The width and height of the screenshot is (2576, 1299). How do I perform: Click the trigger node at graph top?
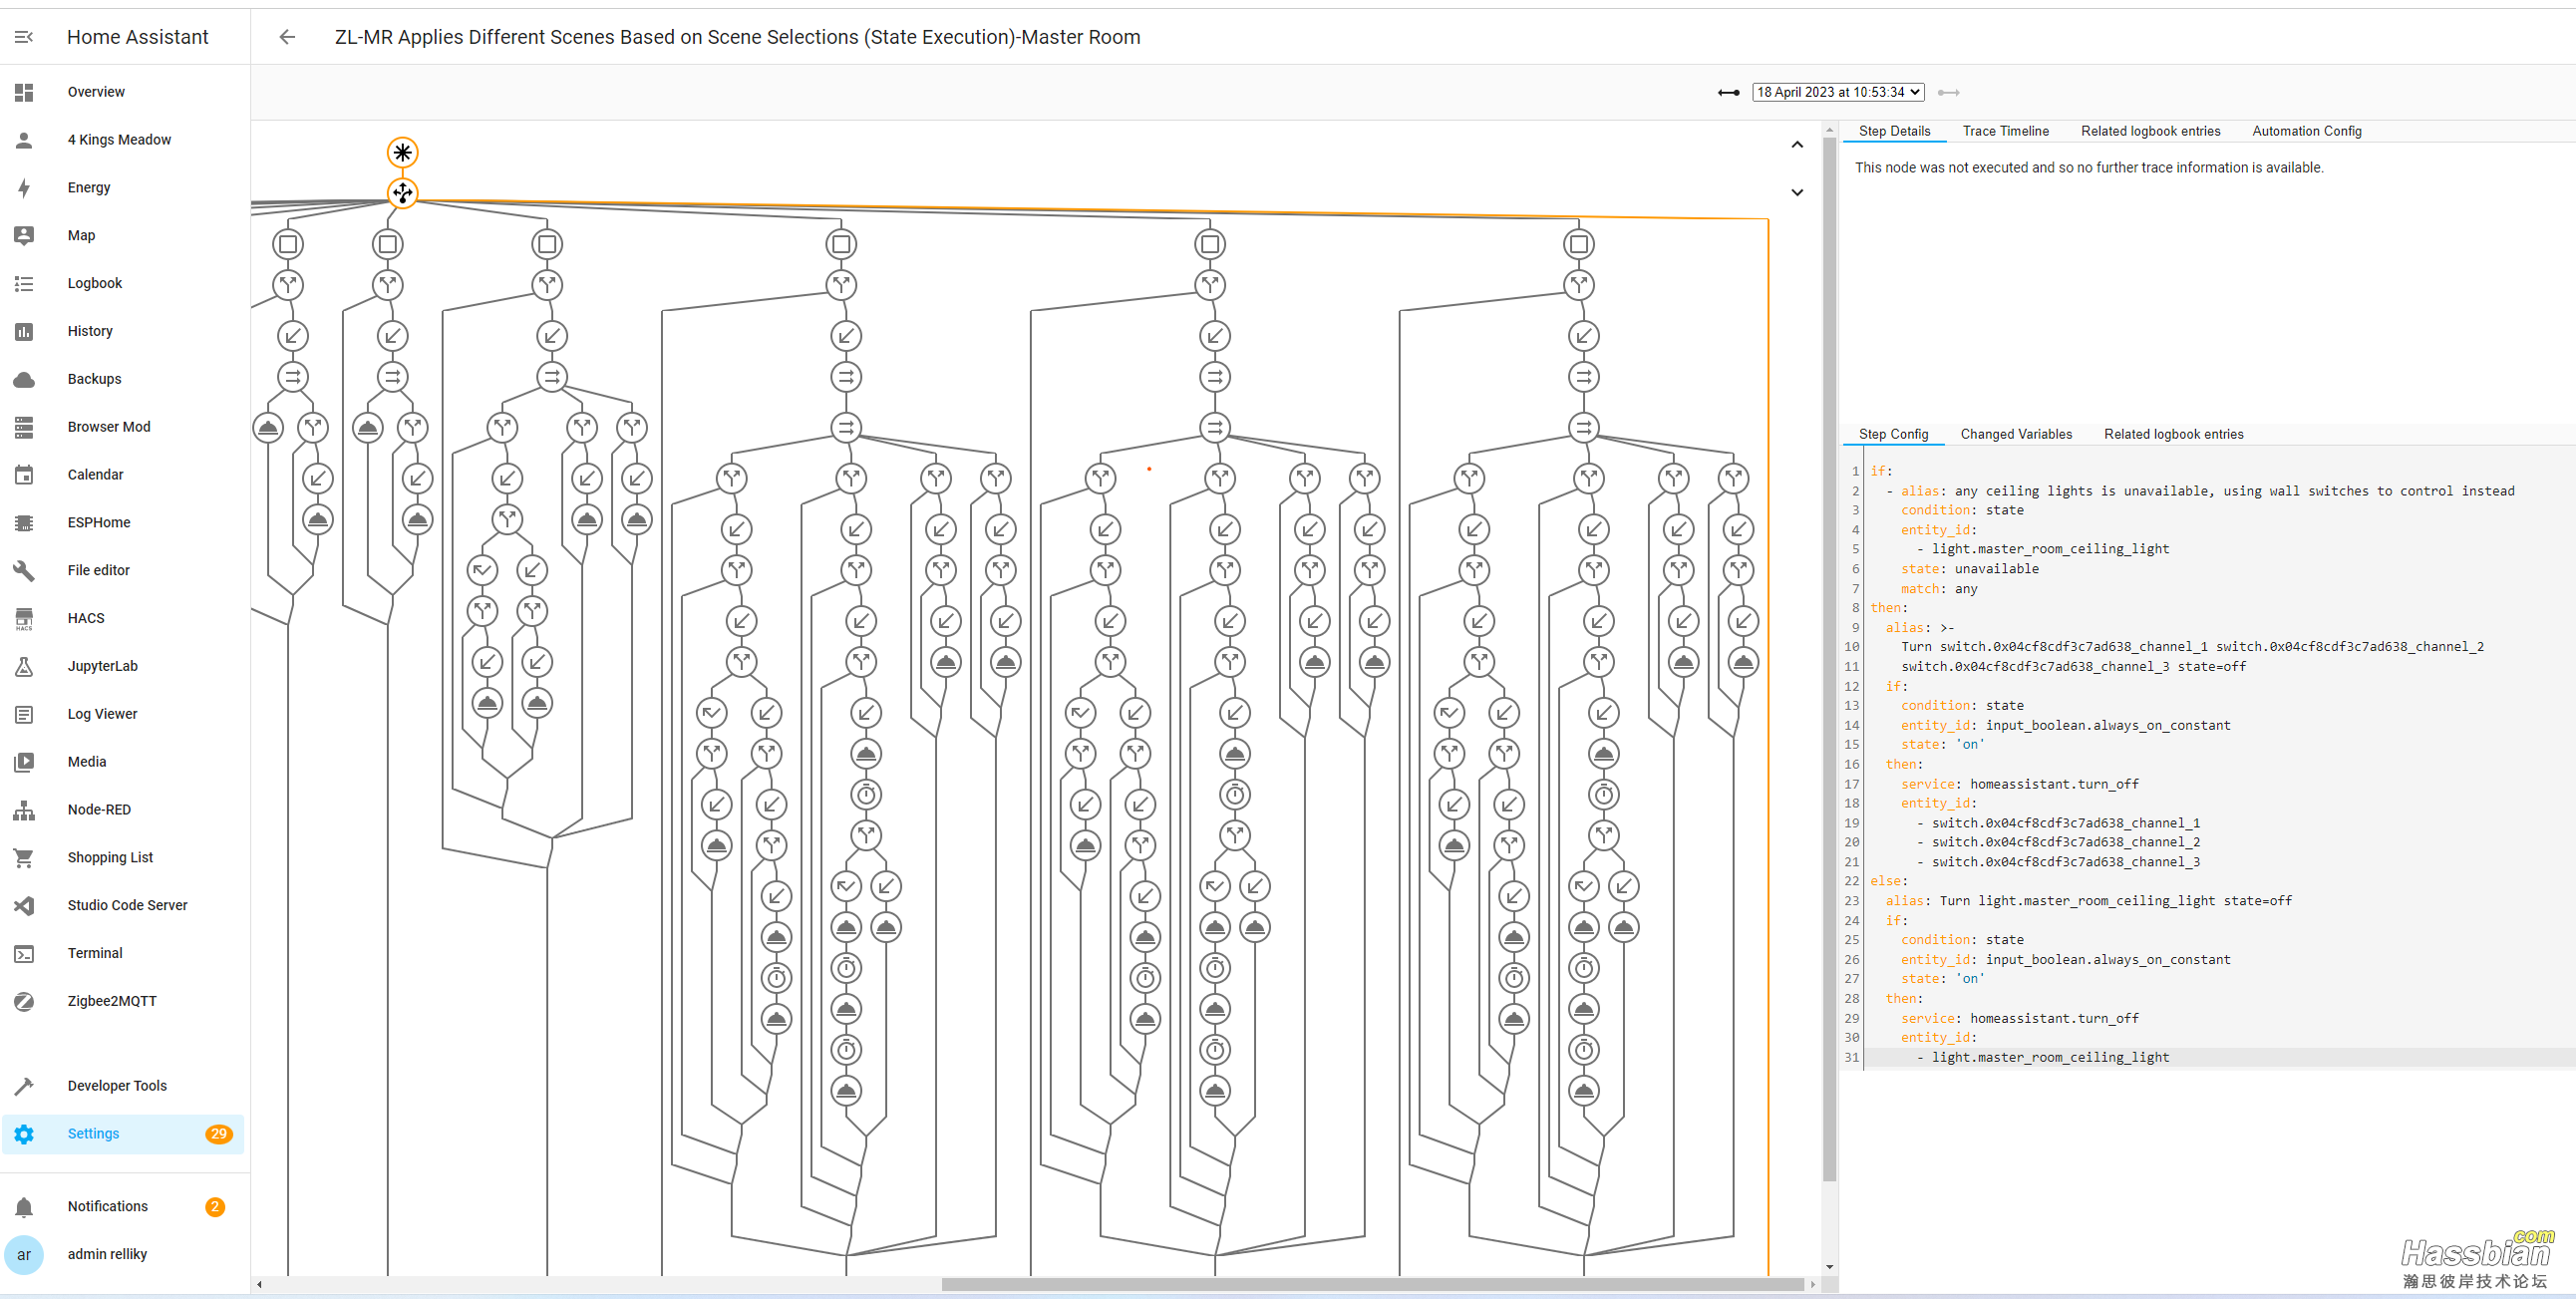[402, 152]
